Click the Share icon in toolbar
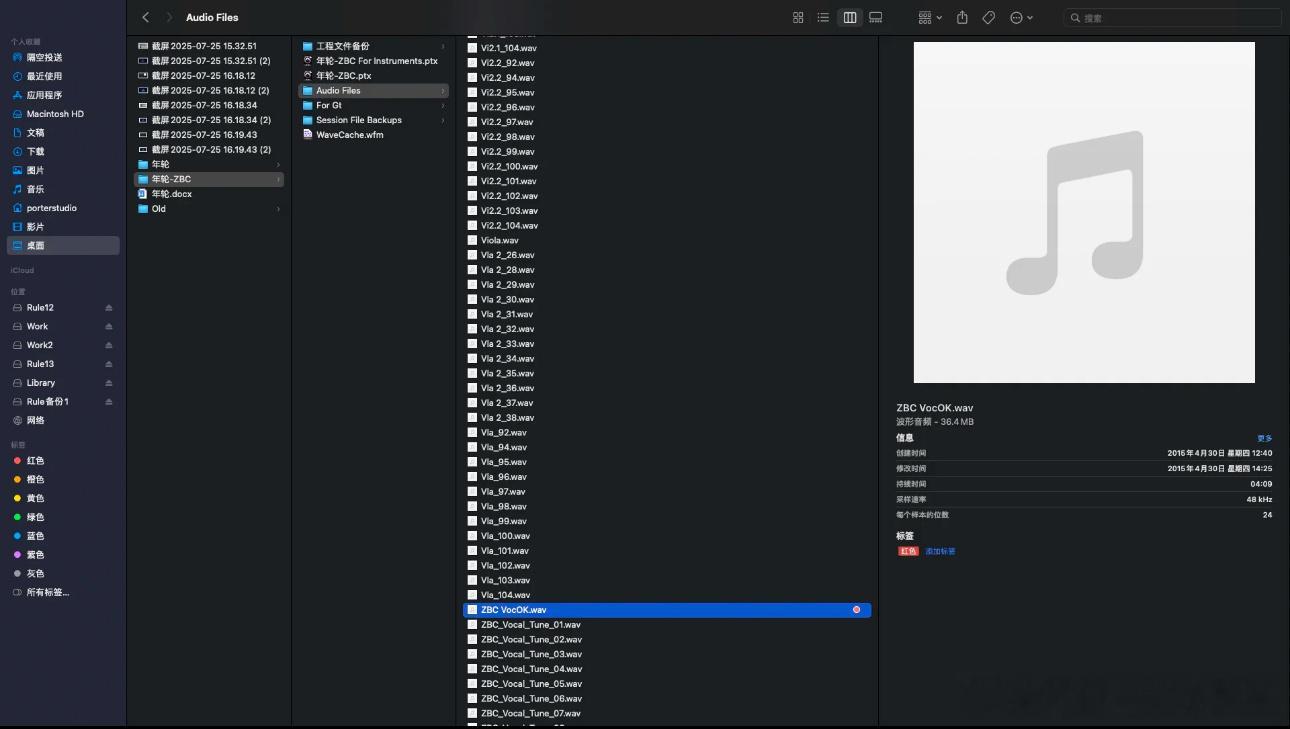The width and height of the screenshot is (1290, 729). [x=962, y=17]
